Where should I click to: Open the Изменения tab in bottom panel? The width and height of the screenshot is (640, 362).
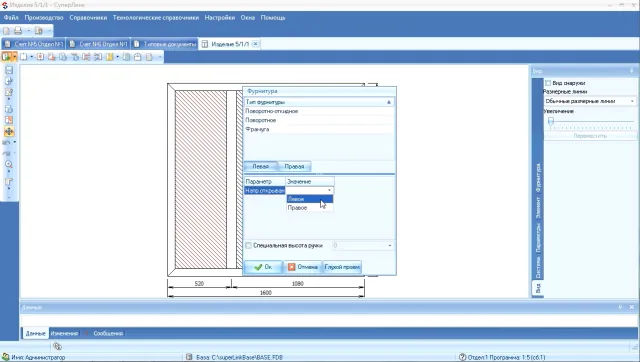click(x=64, y=333)
